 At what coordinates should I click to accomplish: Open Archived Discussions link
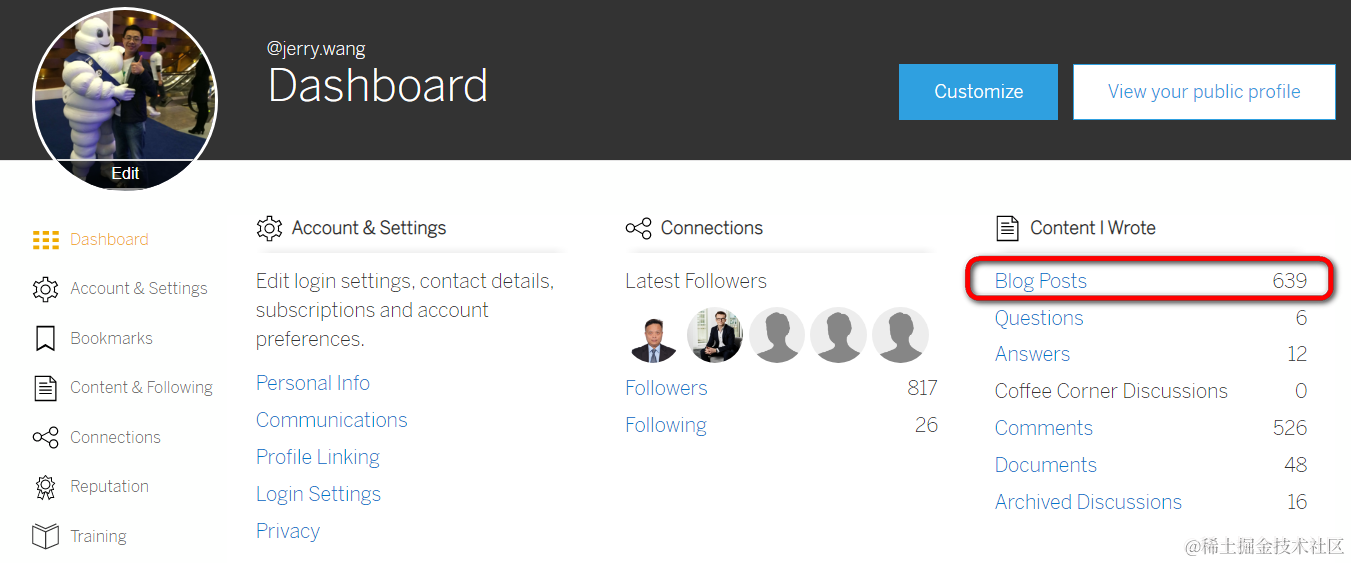click(x=1088, y=502)
